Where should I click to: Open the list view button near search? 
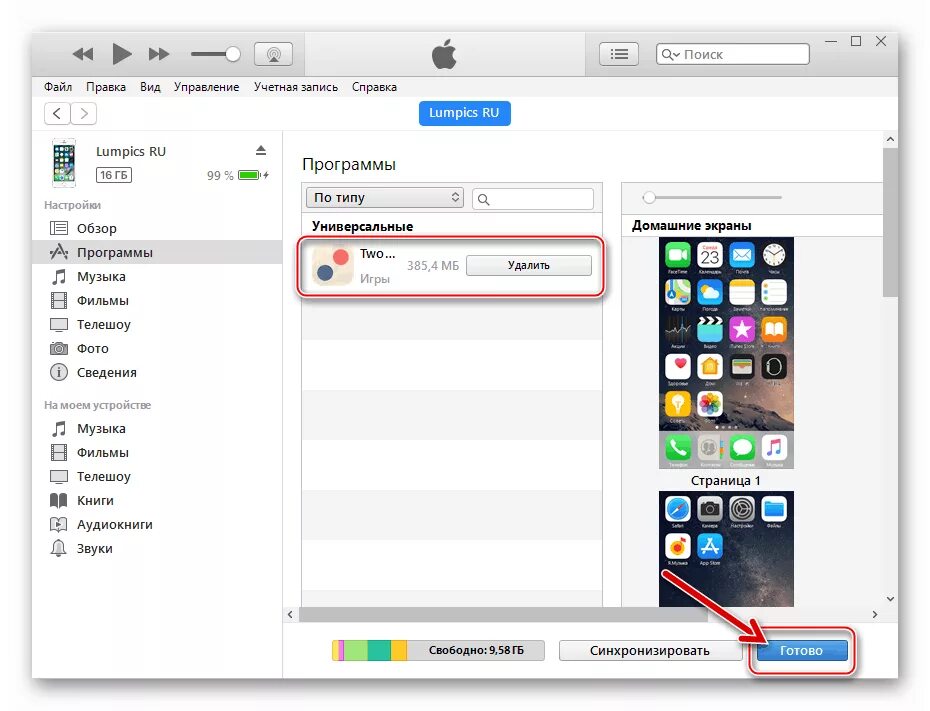click(619, 55)
